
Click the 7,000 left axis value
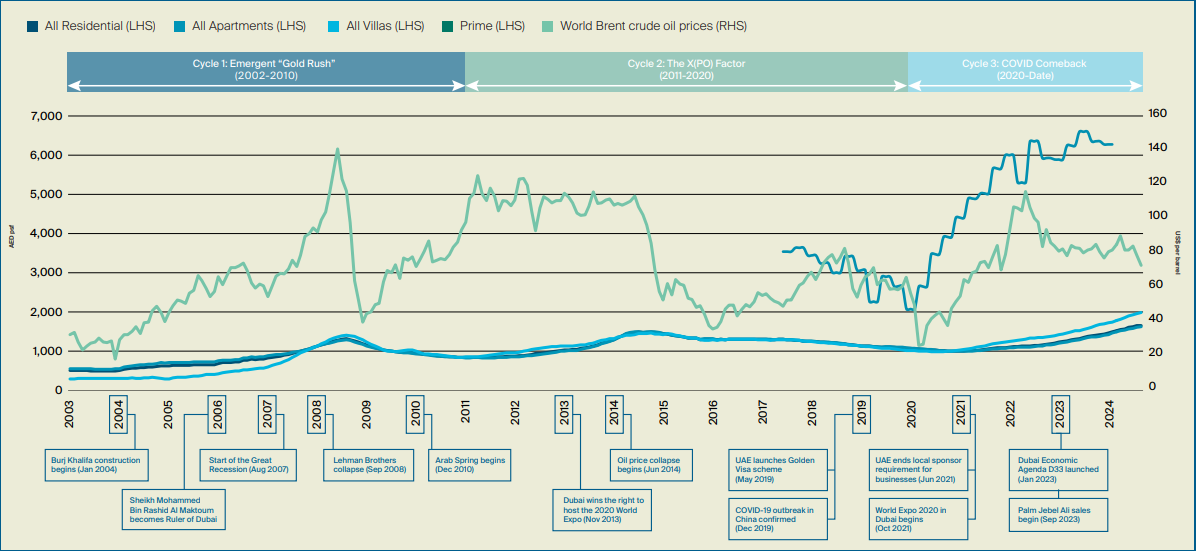click(x=48, y=116)
